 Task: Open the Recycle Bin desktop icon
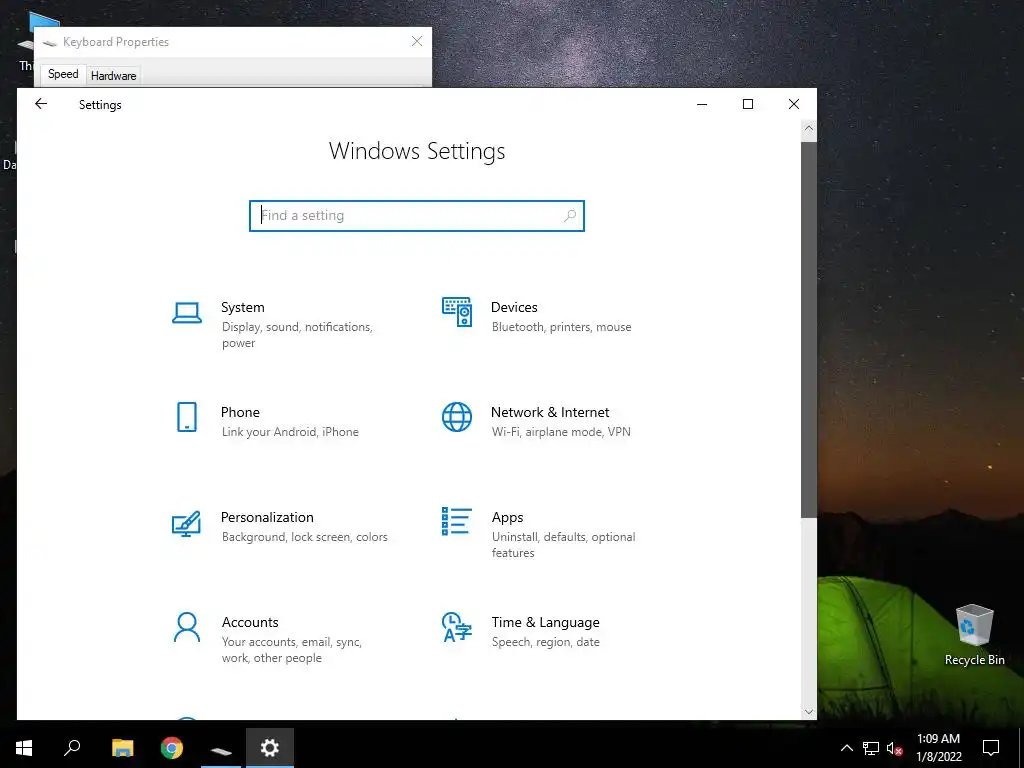pyautogui.click(x=974, y=635)
